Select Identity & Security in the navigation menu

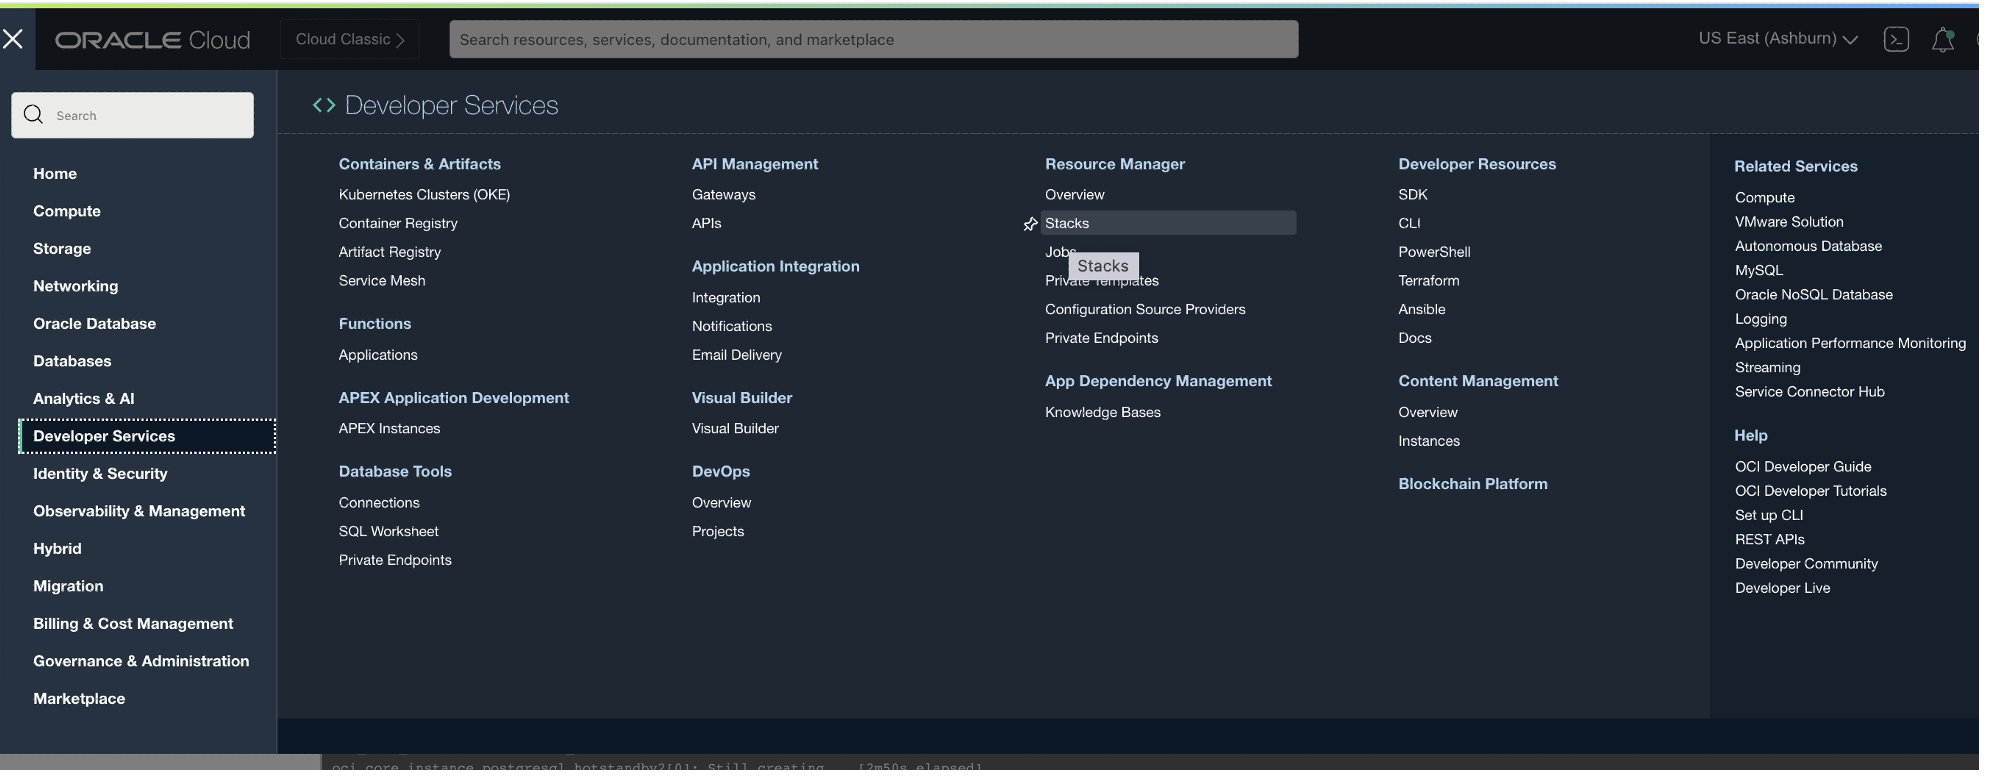(x=100, y=474)
